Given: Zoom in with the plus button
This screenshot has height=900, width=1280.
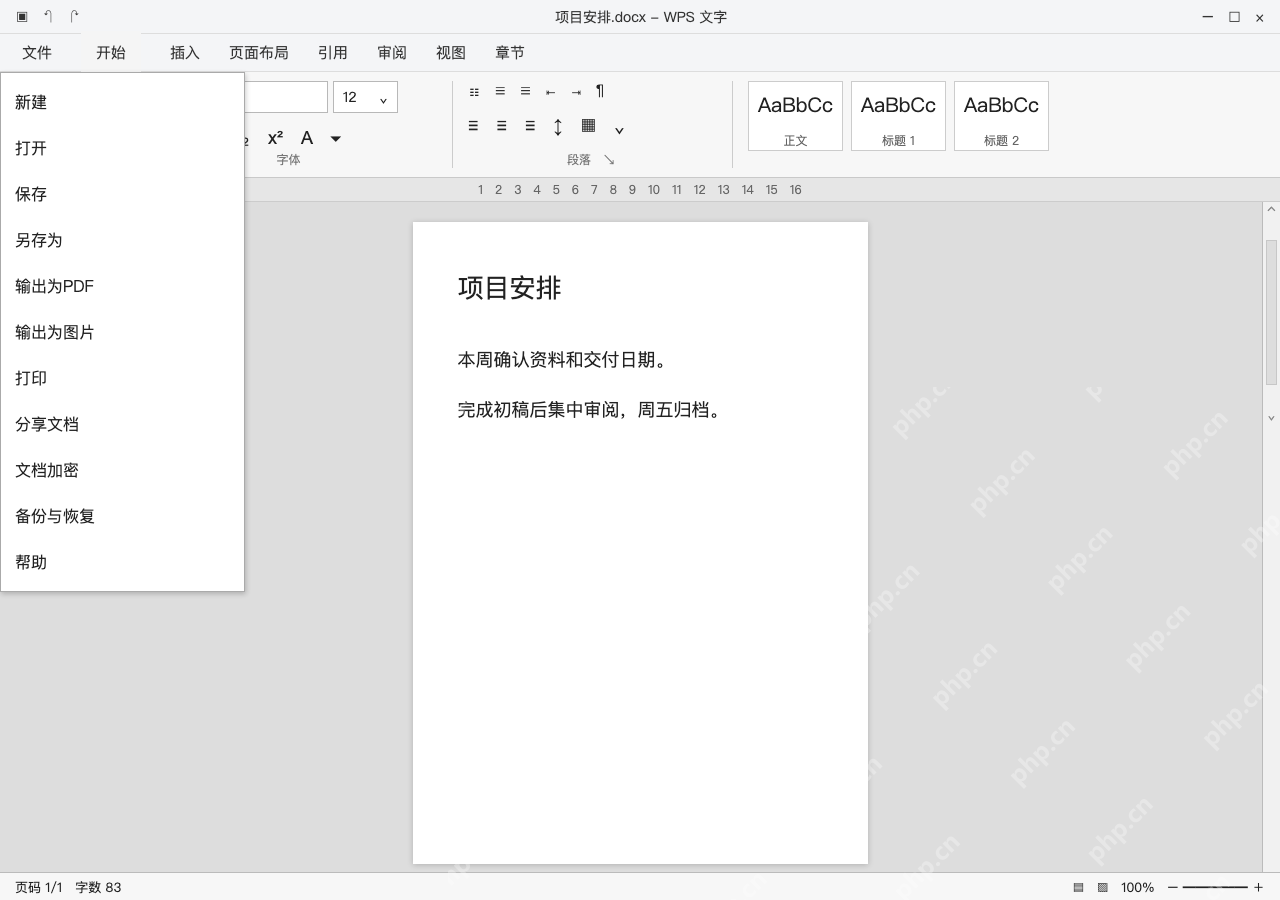Looking at the screenshot, I should 1258,887.
